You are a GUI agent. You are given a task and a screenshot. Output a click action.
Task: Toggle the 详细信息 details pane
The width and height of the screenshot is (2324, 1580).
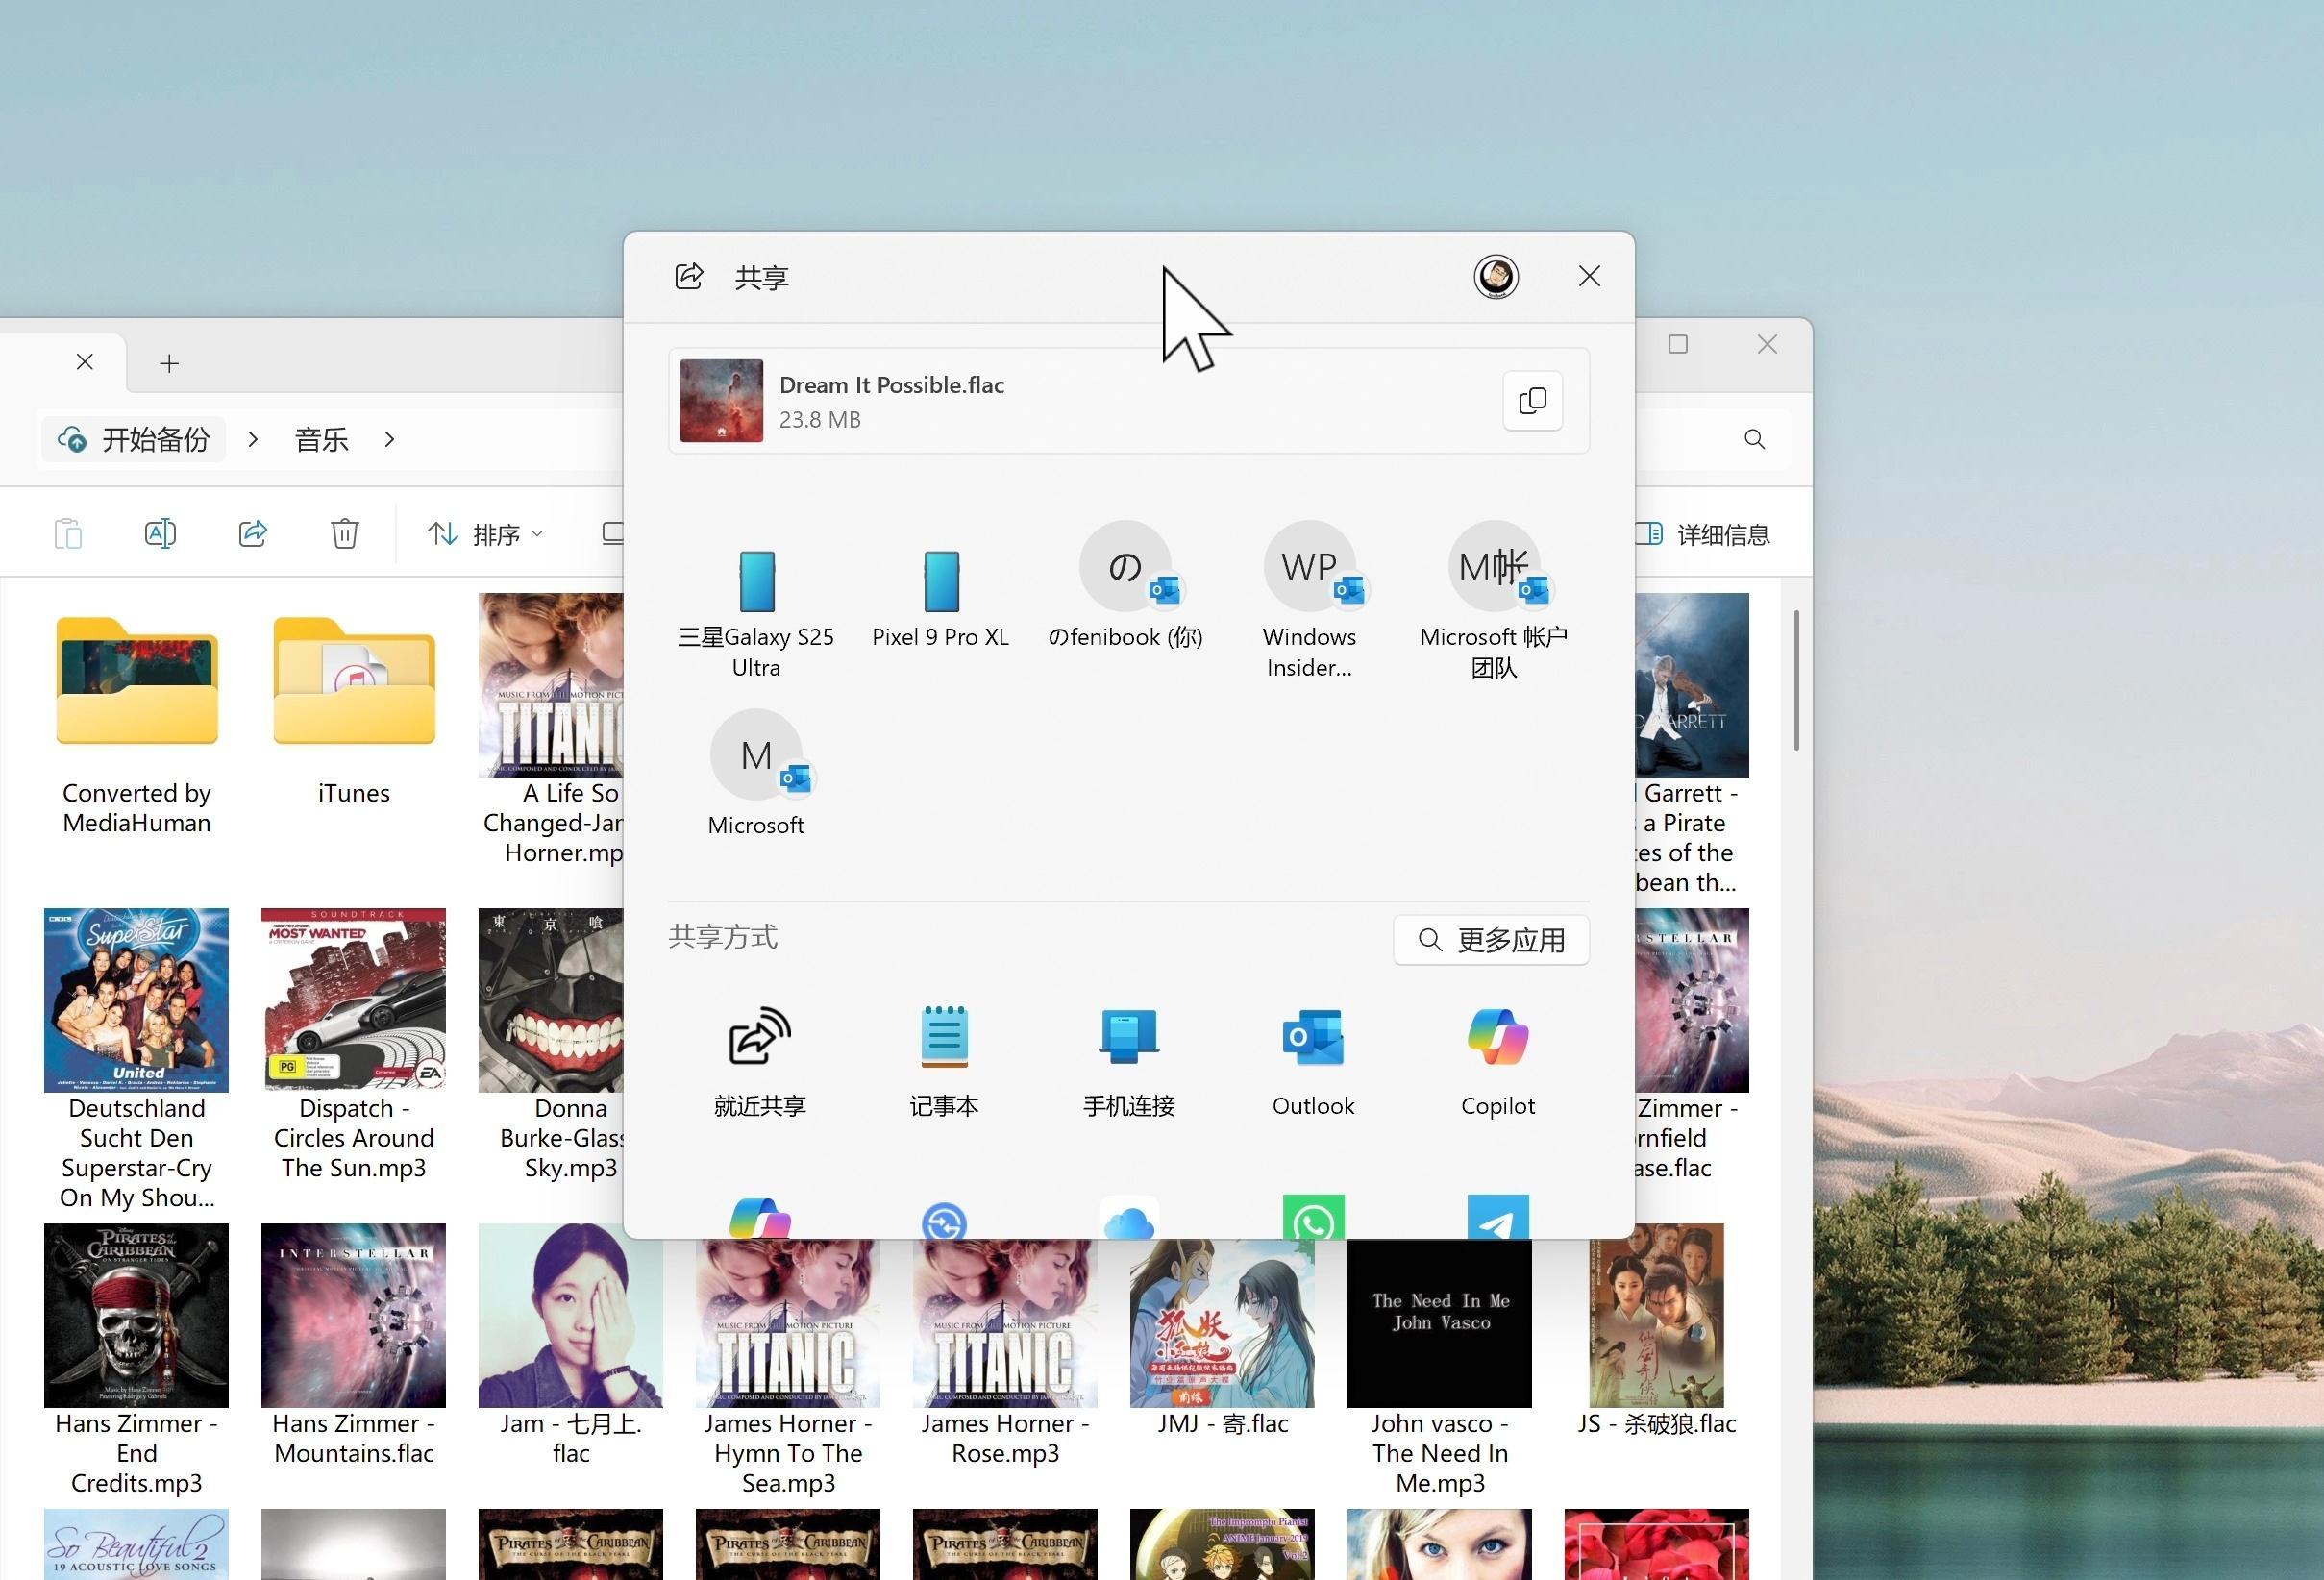point(1703,534)
